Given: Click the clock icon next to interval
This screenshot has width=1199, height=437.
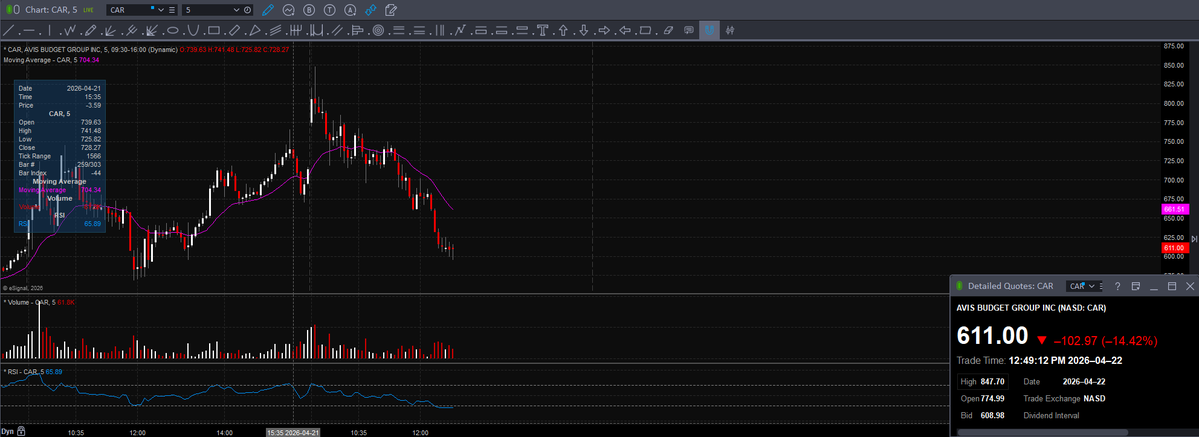Looking at the screenshot, I should [247, 10].
